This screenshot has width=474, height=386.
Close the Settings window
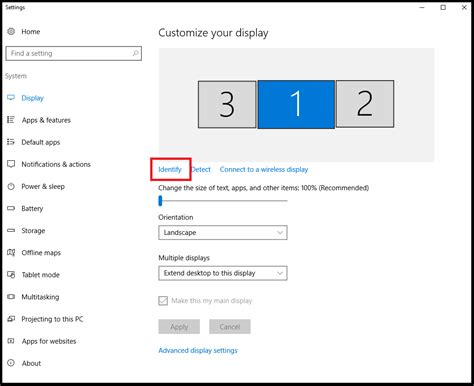464,7
